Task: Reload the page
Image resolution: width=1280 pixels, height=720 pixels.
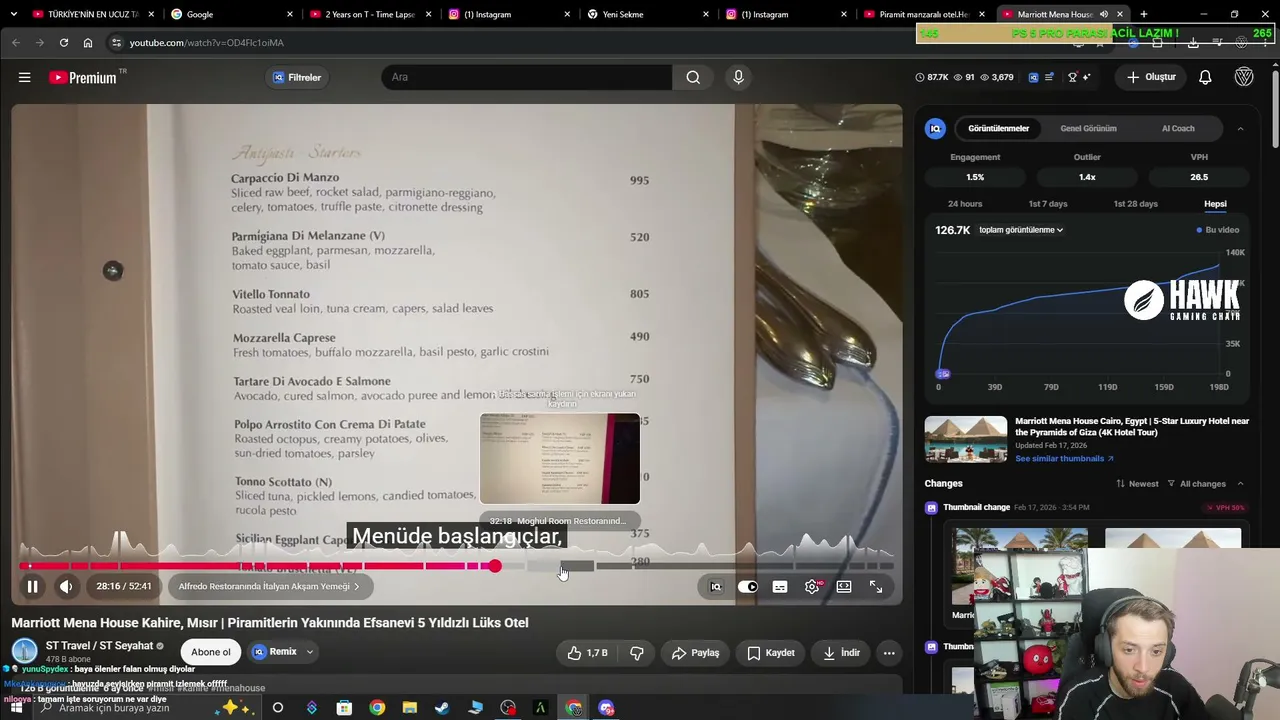Action: [64, 43]
